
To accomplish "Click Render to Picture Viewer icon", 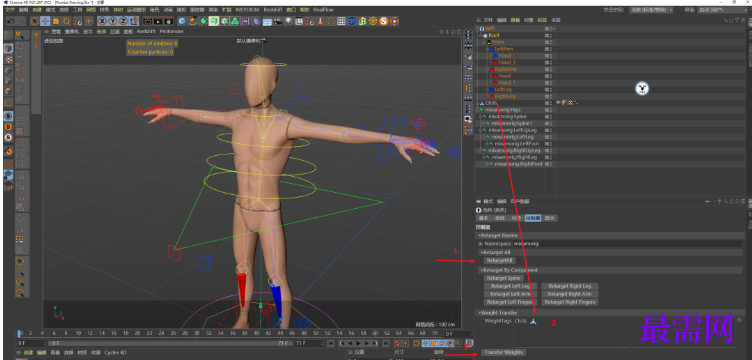I will (158, 21).
